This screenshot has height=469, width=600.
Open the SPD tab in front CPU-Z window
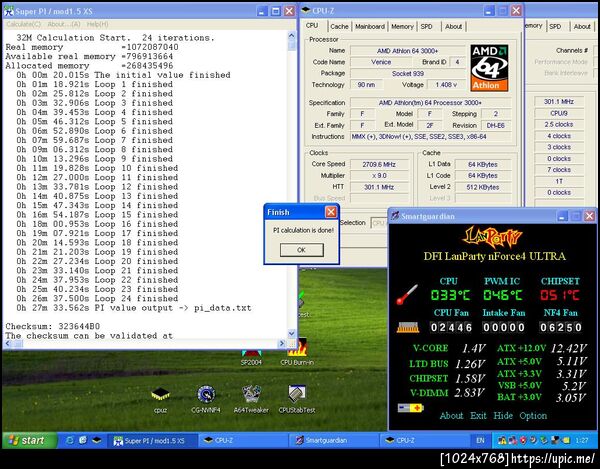(x=426, y=26)
